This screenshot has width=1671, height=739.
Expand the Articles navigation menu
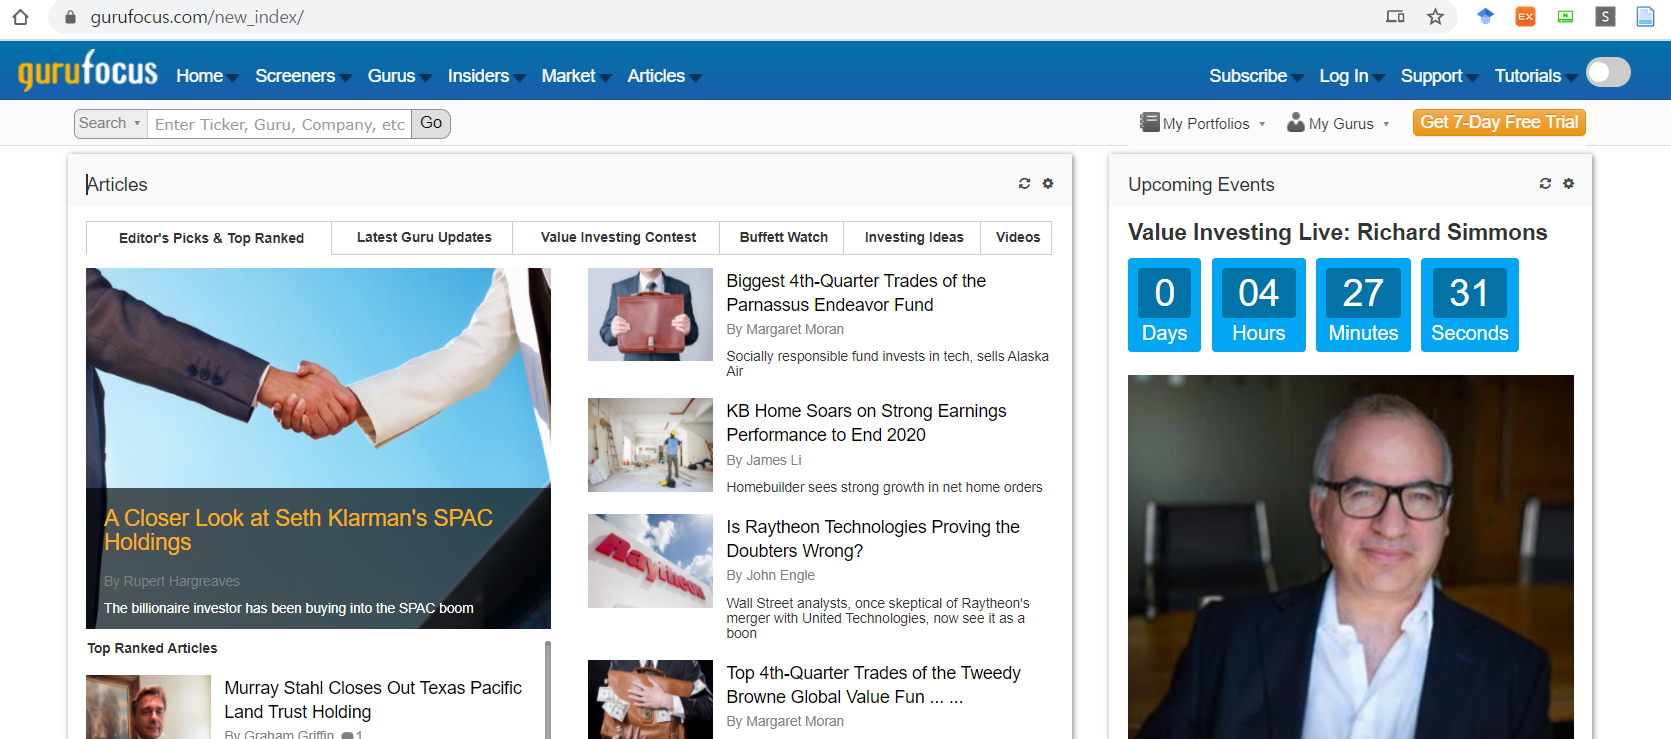pos(664,76)
